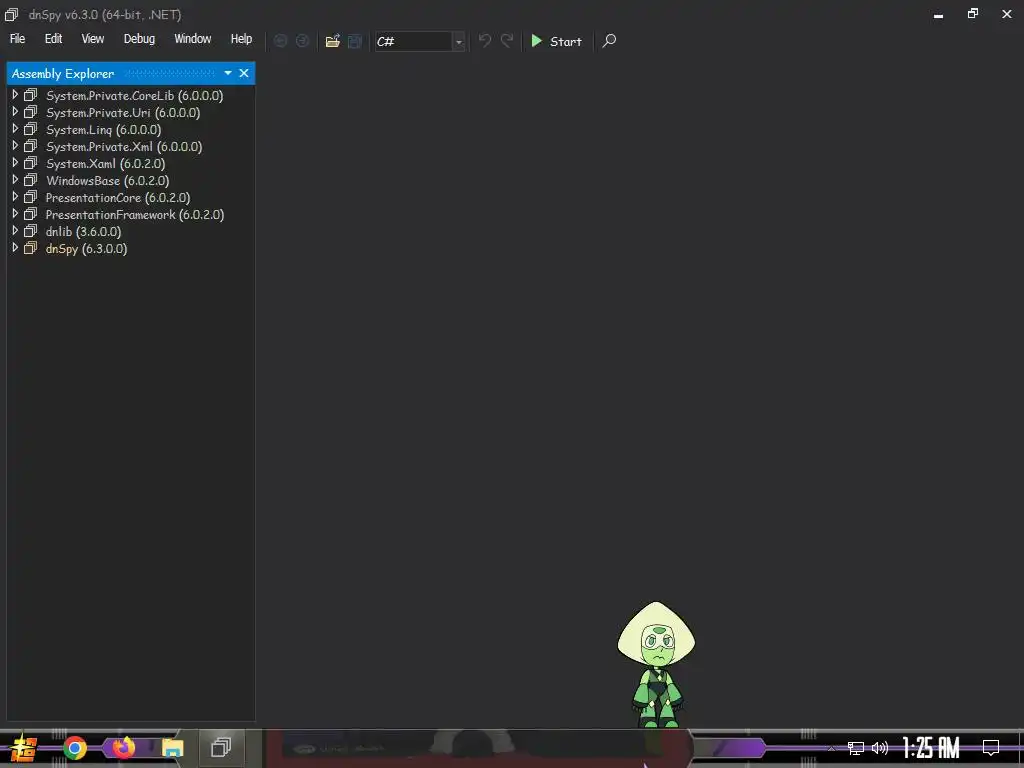This screenshot has width=1024, height=768.
Task: Select System.Private.Xml (6.0.0.0) text
Action: pyautogui.click(x=124, y=146)
